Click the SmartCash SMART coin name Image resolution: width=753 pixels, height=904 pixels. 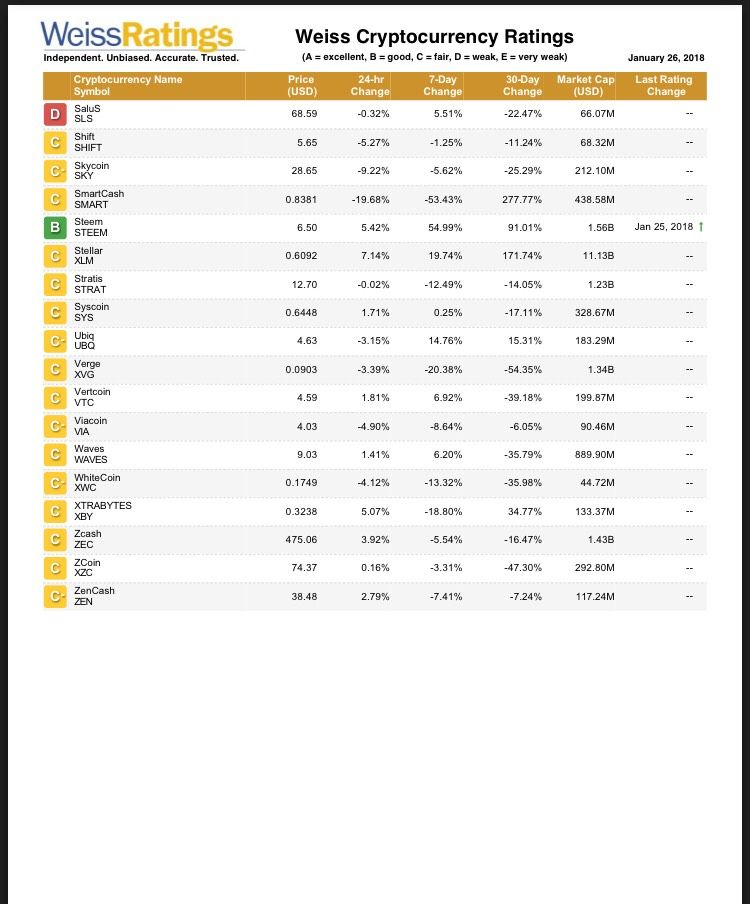pyautogui.click(x=99, y=199)
